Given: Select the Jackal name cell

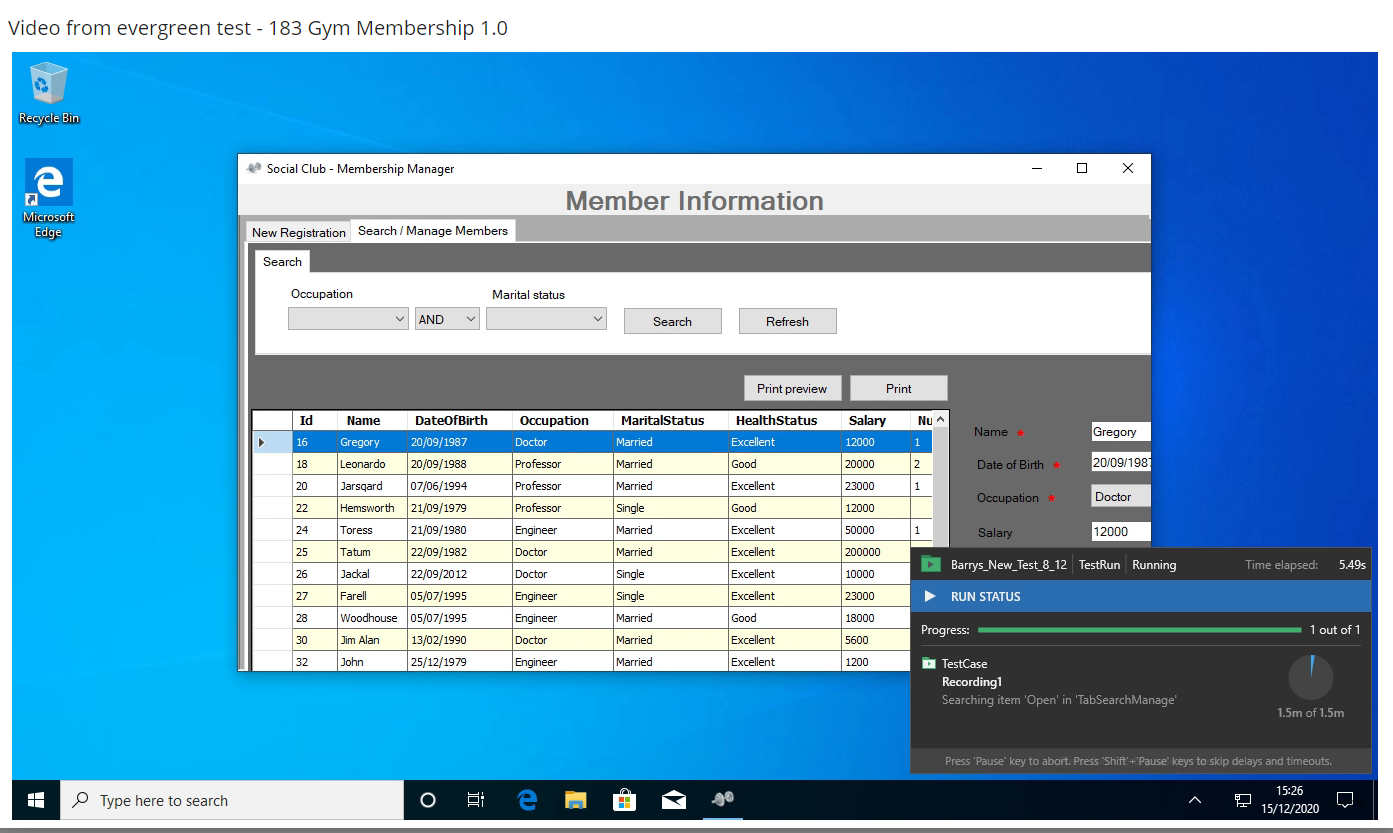Looking at the screenshot, I should pyautogui.click(x=371, y=574).
